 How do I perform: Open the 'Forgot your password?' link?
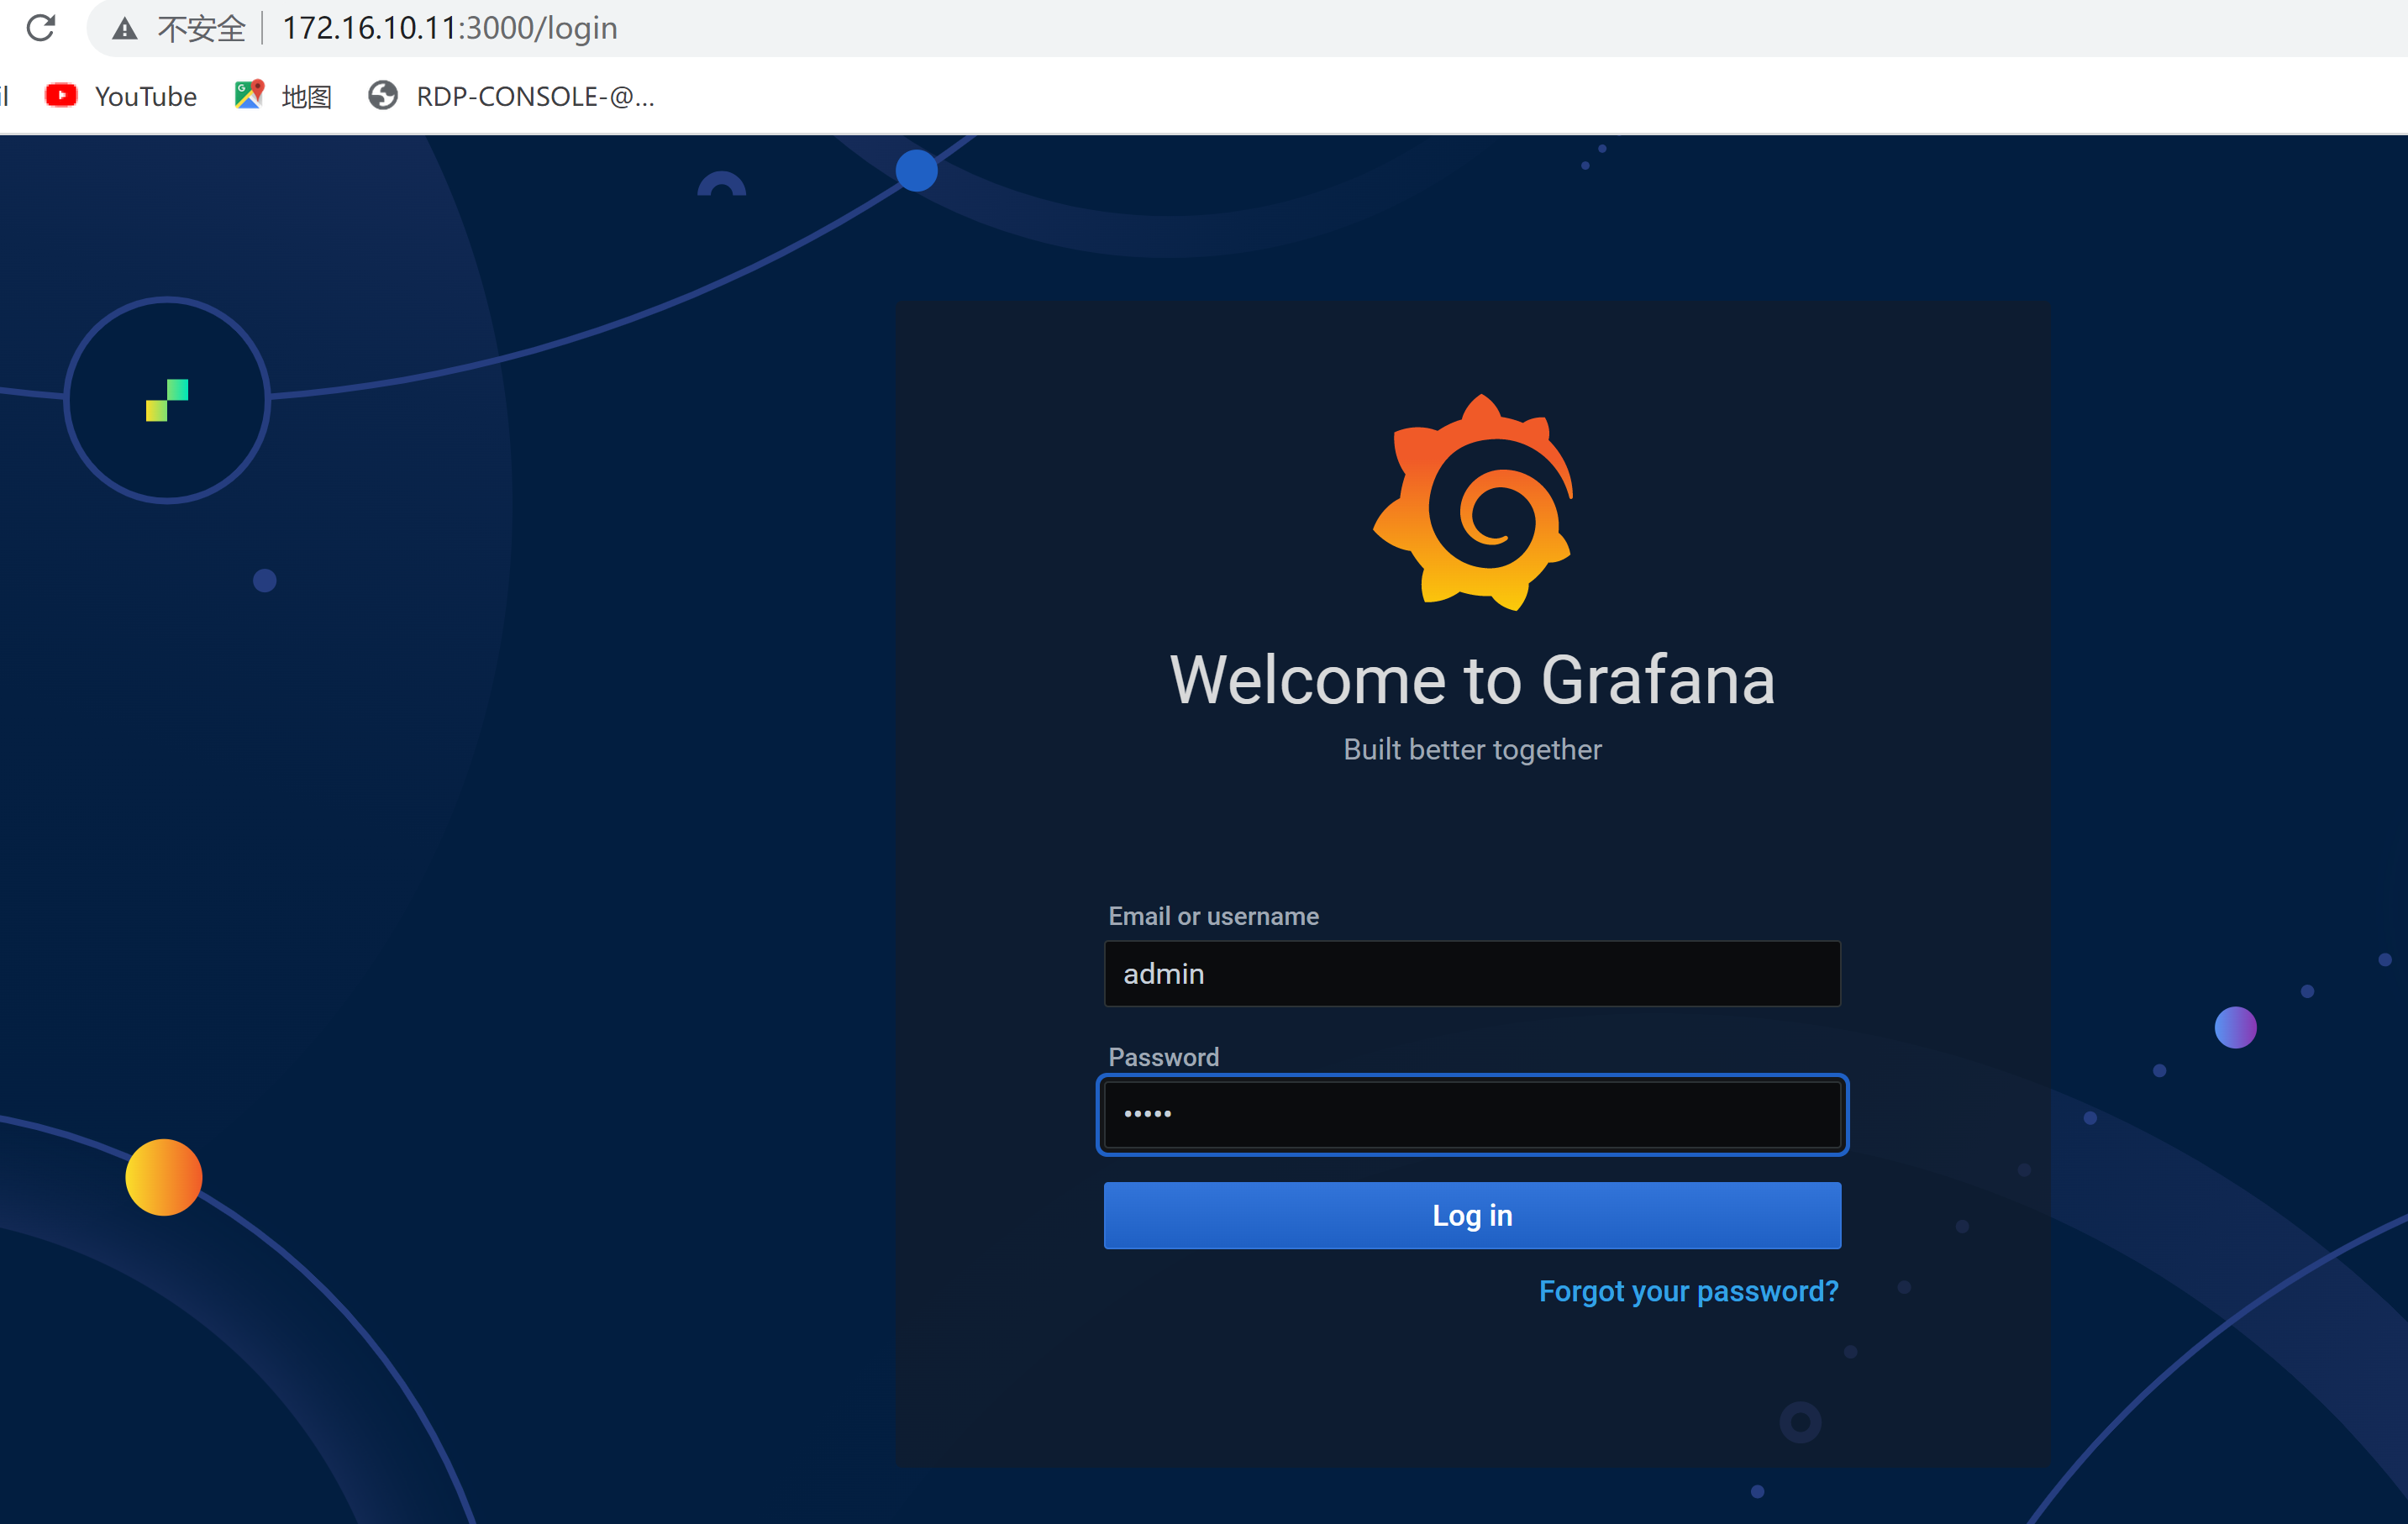(1688, 1291)
